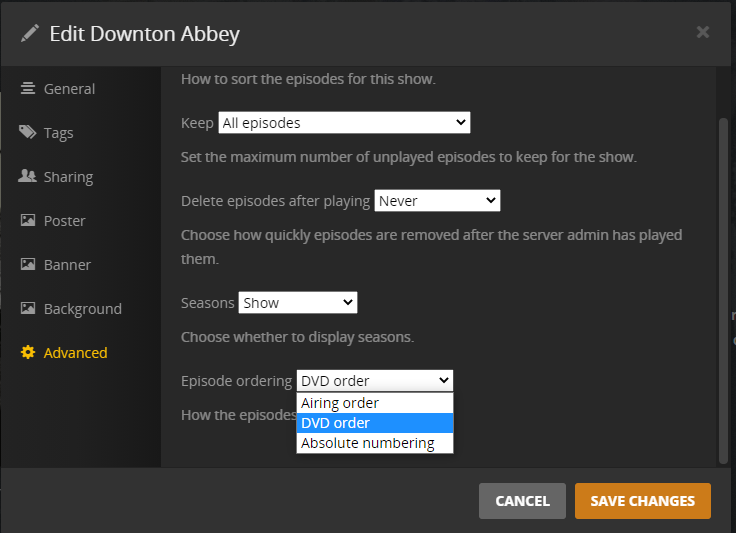Click the Banner image icon
This screenshot has height=533, width=736.
[x=28, y=265]
